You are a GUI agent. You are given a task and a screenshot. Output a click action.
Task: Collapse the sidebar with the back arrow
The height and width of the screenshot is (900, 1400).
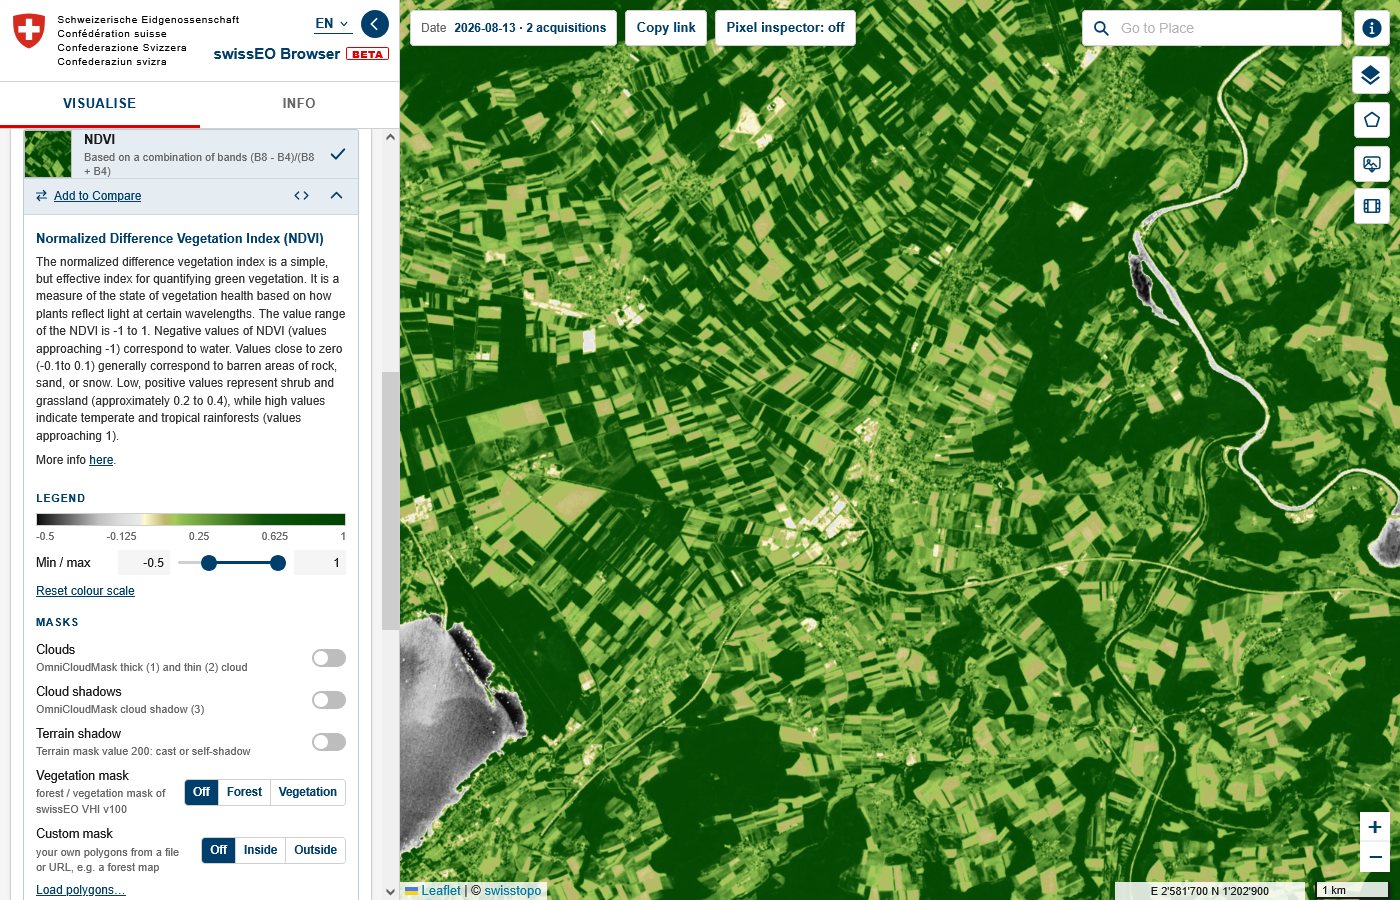(374, 24)
